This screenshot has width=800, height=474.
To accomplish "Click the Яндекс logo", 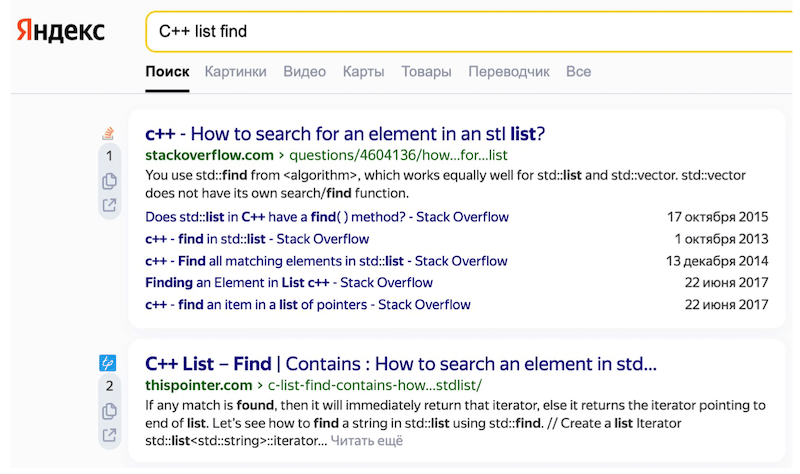I will click(x=60, y=31).
